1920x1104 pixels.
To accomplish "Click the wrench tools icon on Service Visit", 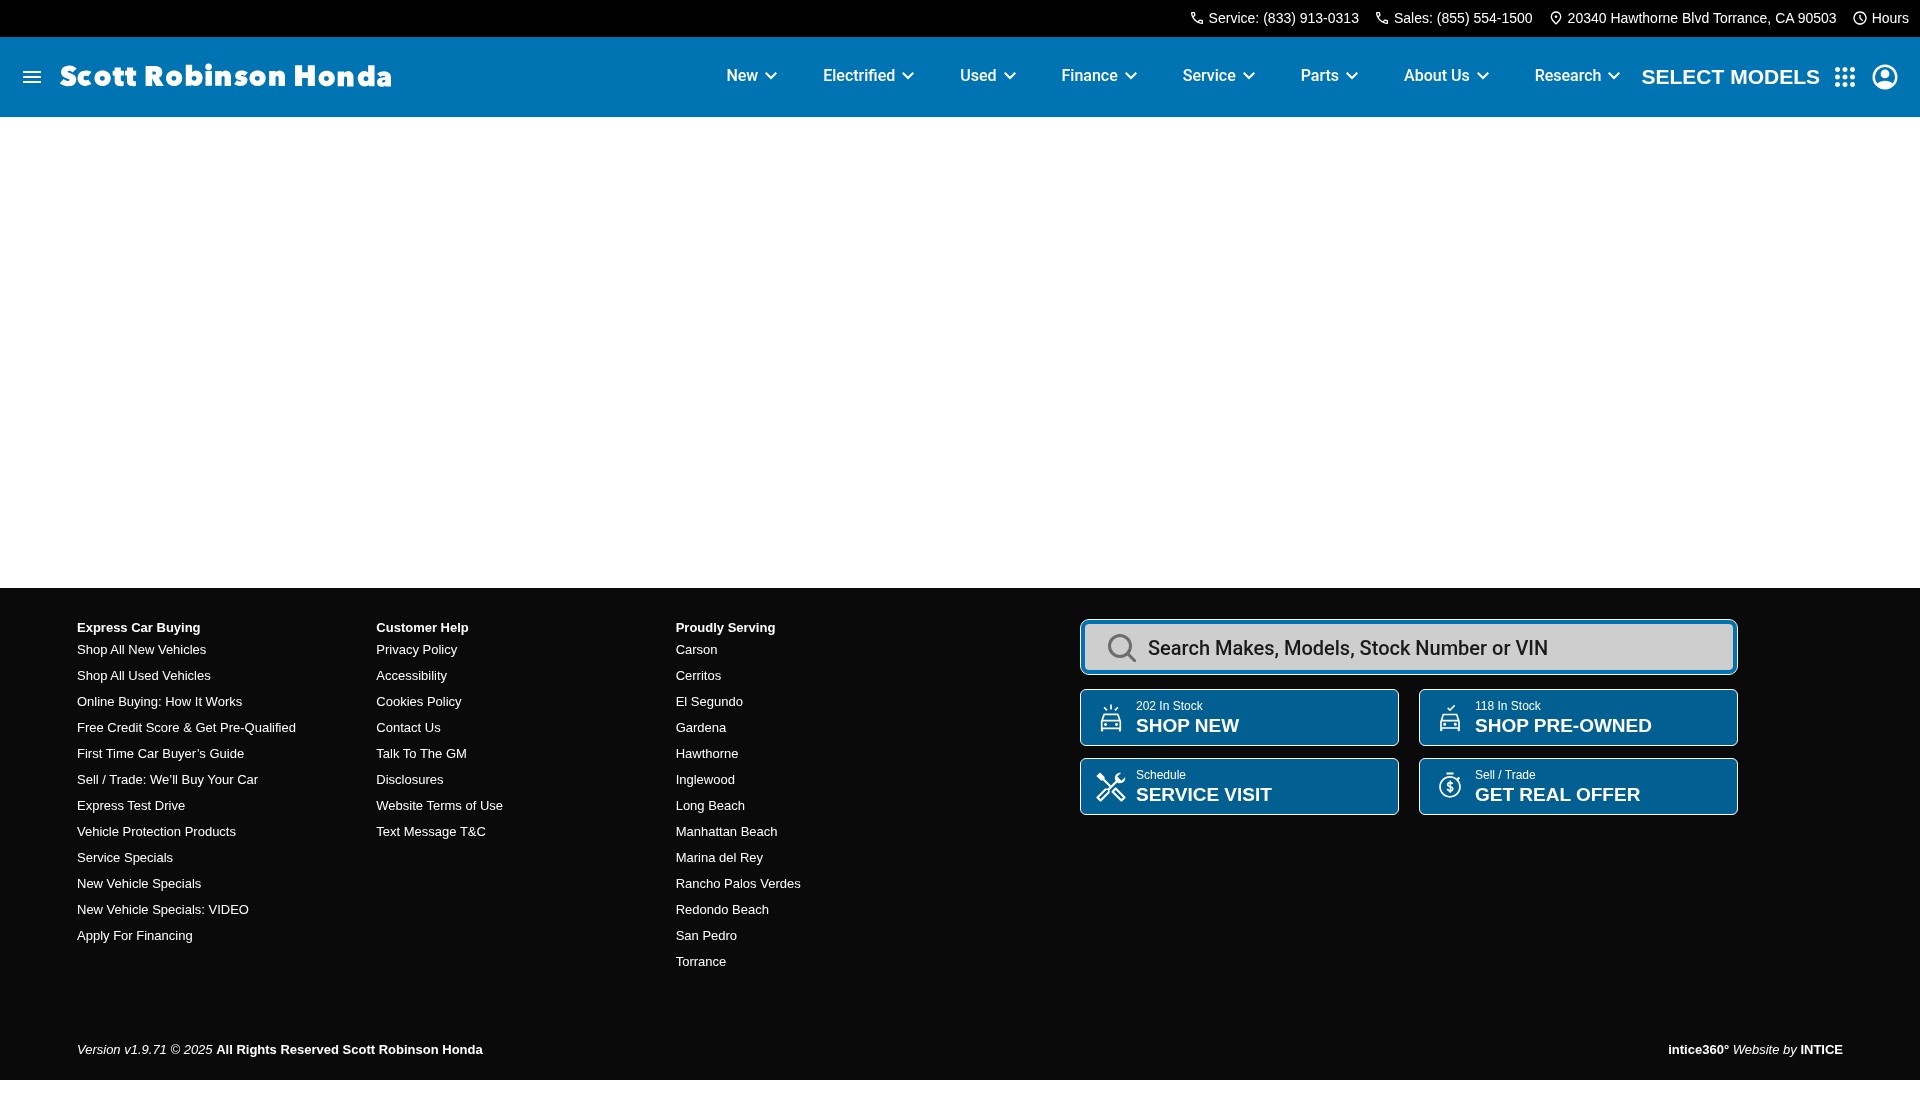I will (1111, 786).
